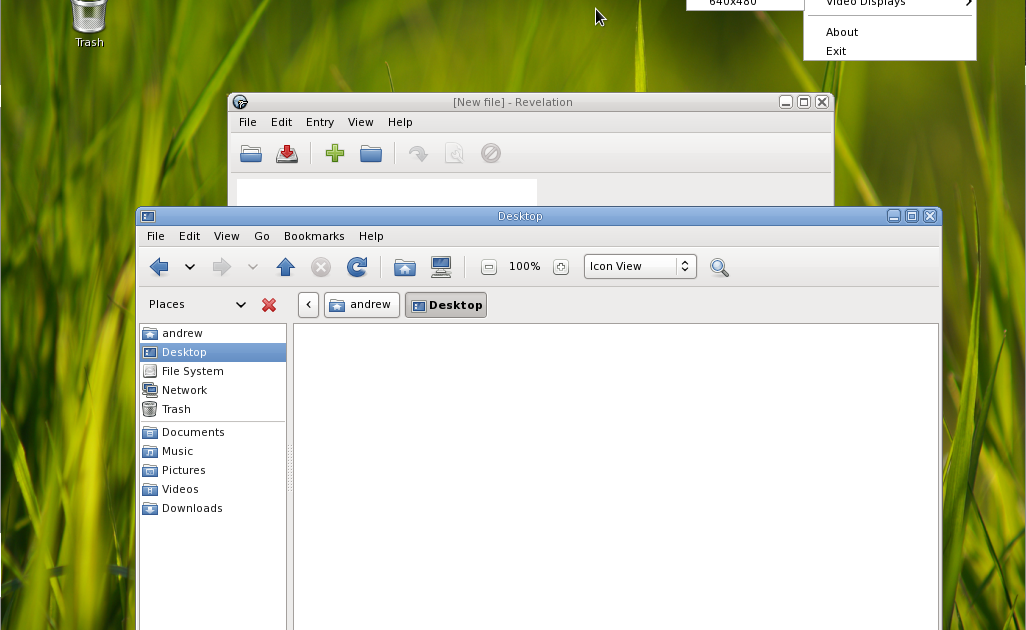
Task: Click the Add folder icon in Revelation
Action: click(371, 154)
